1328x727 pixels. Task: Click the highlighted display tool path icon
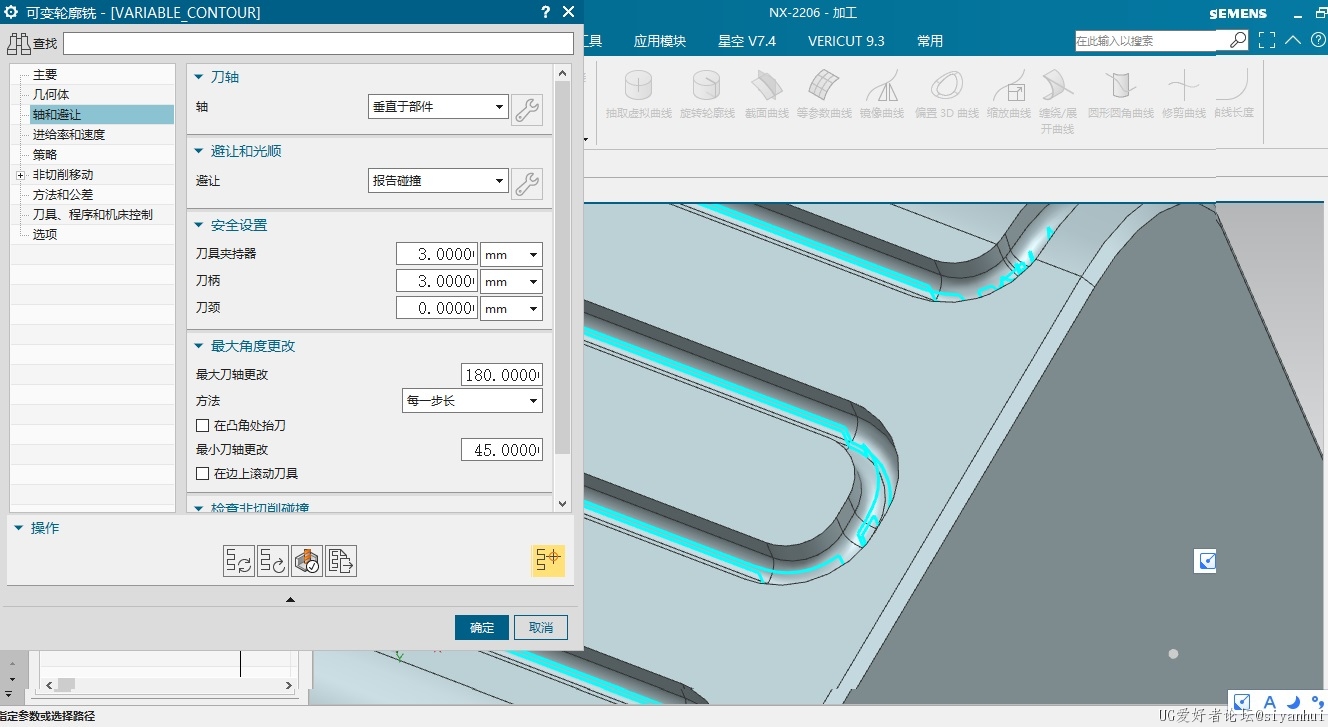[x=548, y=561]
